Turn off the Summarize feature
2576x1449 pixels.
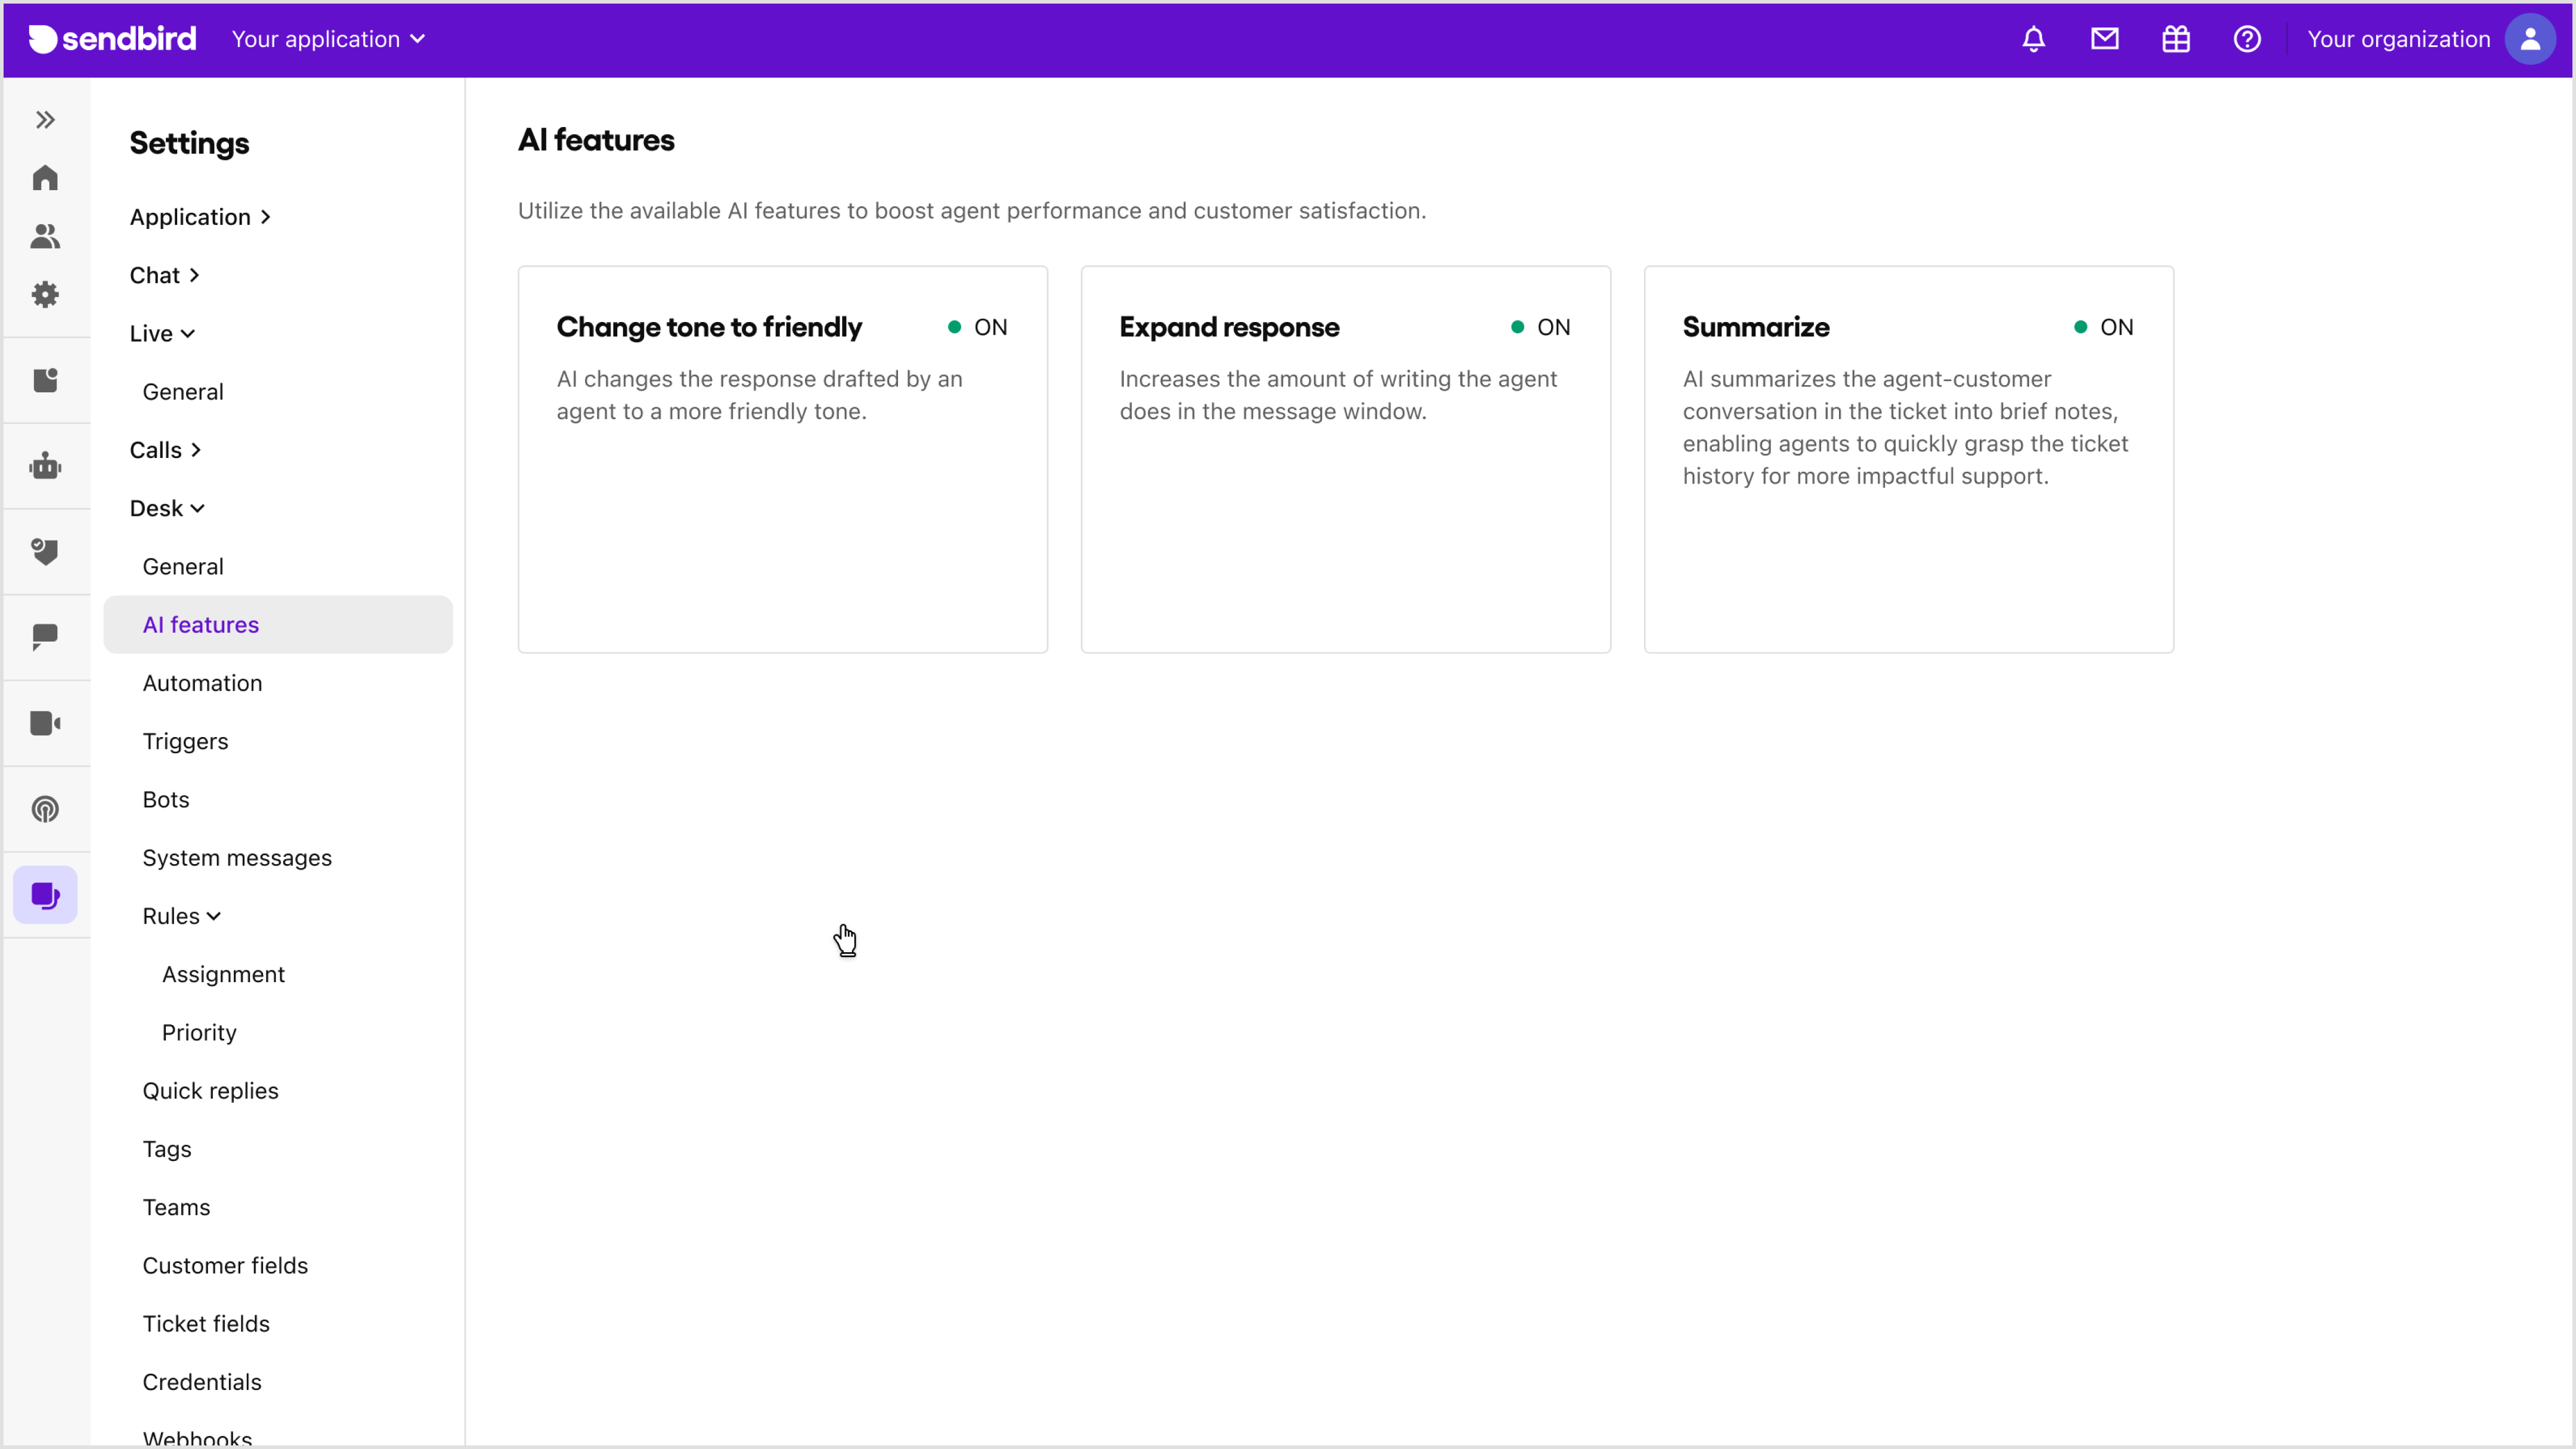click(2103, 327)
